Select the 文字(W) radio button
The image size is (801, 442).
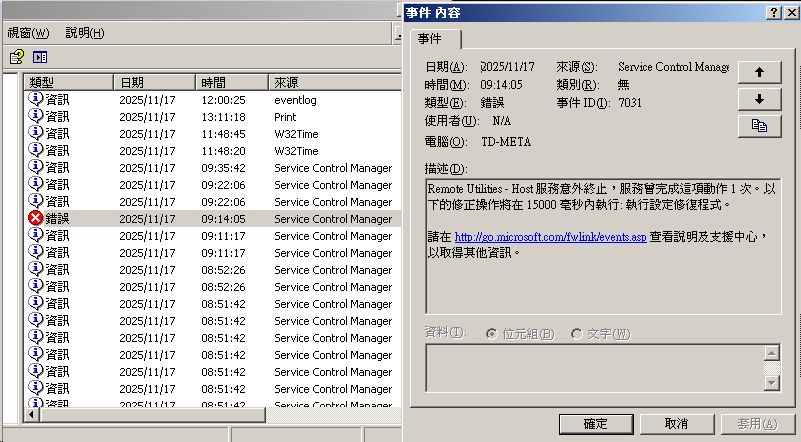pos(577,334)
